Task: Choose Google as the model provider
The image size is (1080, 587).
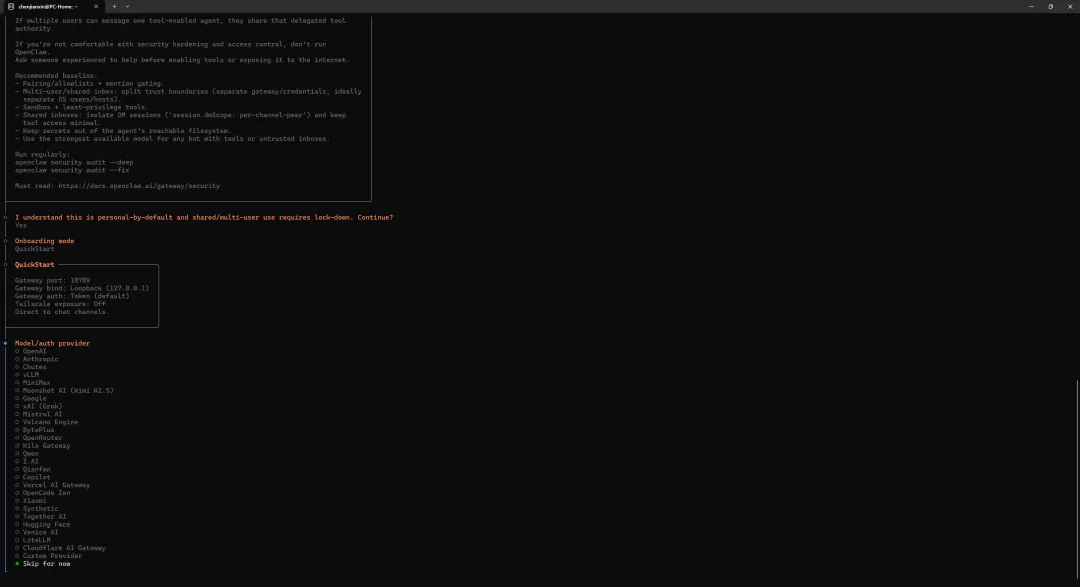Action: coord(31,398)
